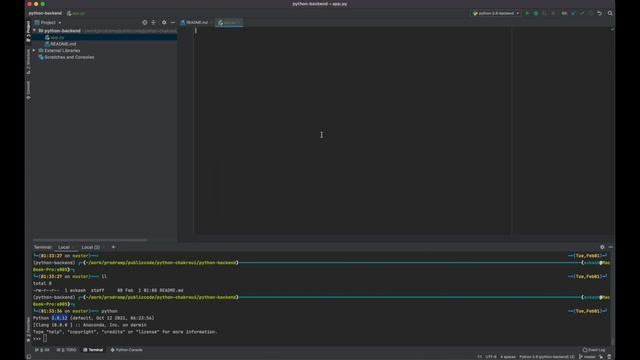Open the Project view selector dropdown
Image resolution: width=640 pixels, height=360 pixels.
(48, 22)
